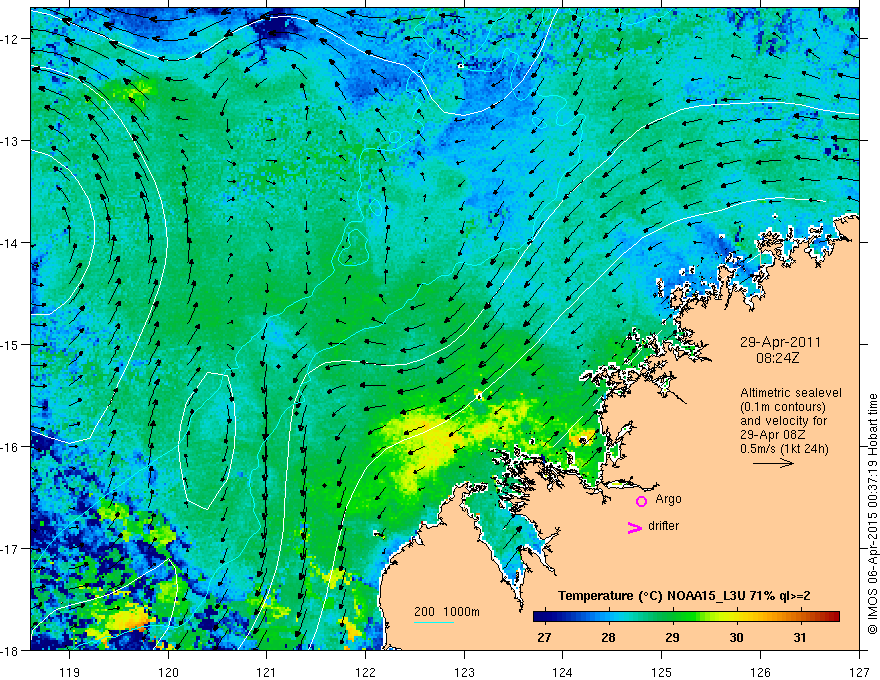This screenshot has width=880, height=680.
Task: Click the temperature color bar
Action: [686, 617]
